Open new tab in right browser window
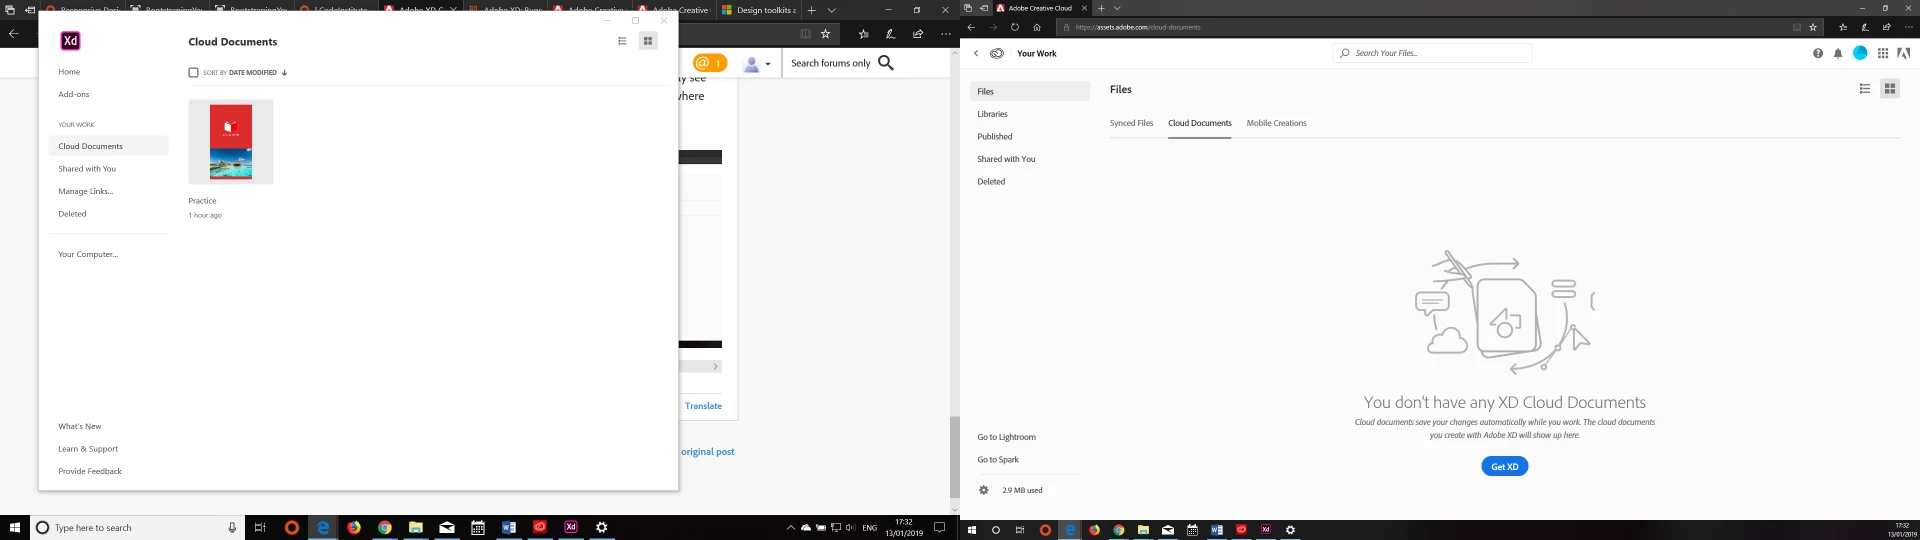 click(x=1101, y=8)
